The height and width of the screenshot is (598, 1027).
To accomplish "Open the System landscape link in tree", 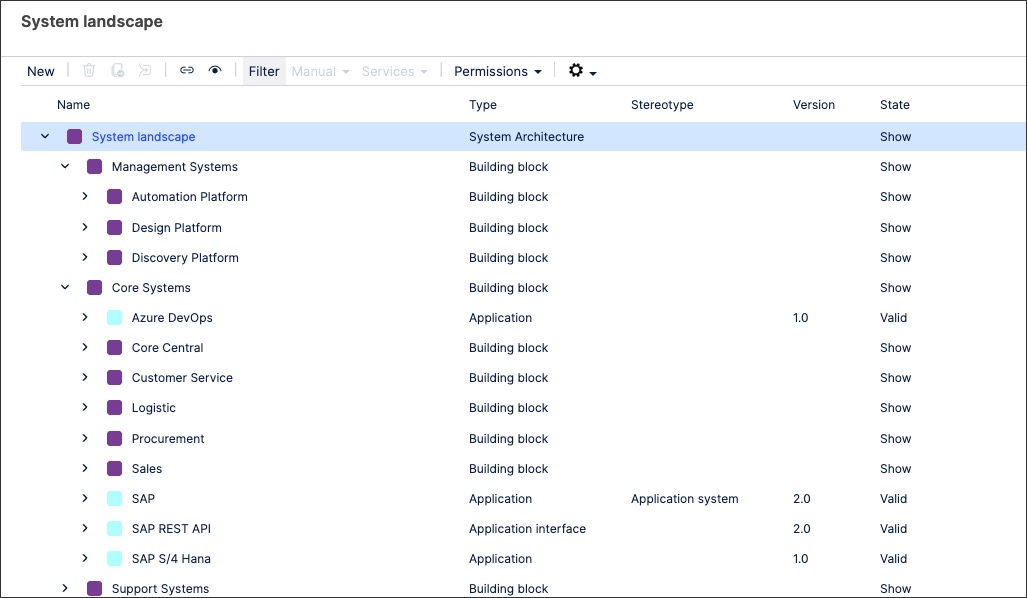I will click(x=143, y=137).
